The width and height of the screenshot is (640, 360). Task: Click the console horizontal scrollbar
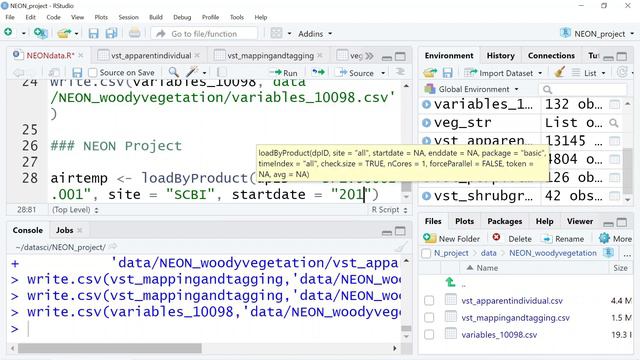click(109, 348)
